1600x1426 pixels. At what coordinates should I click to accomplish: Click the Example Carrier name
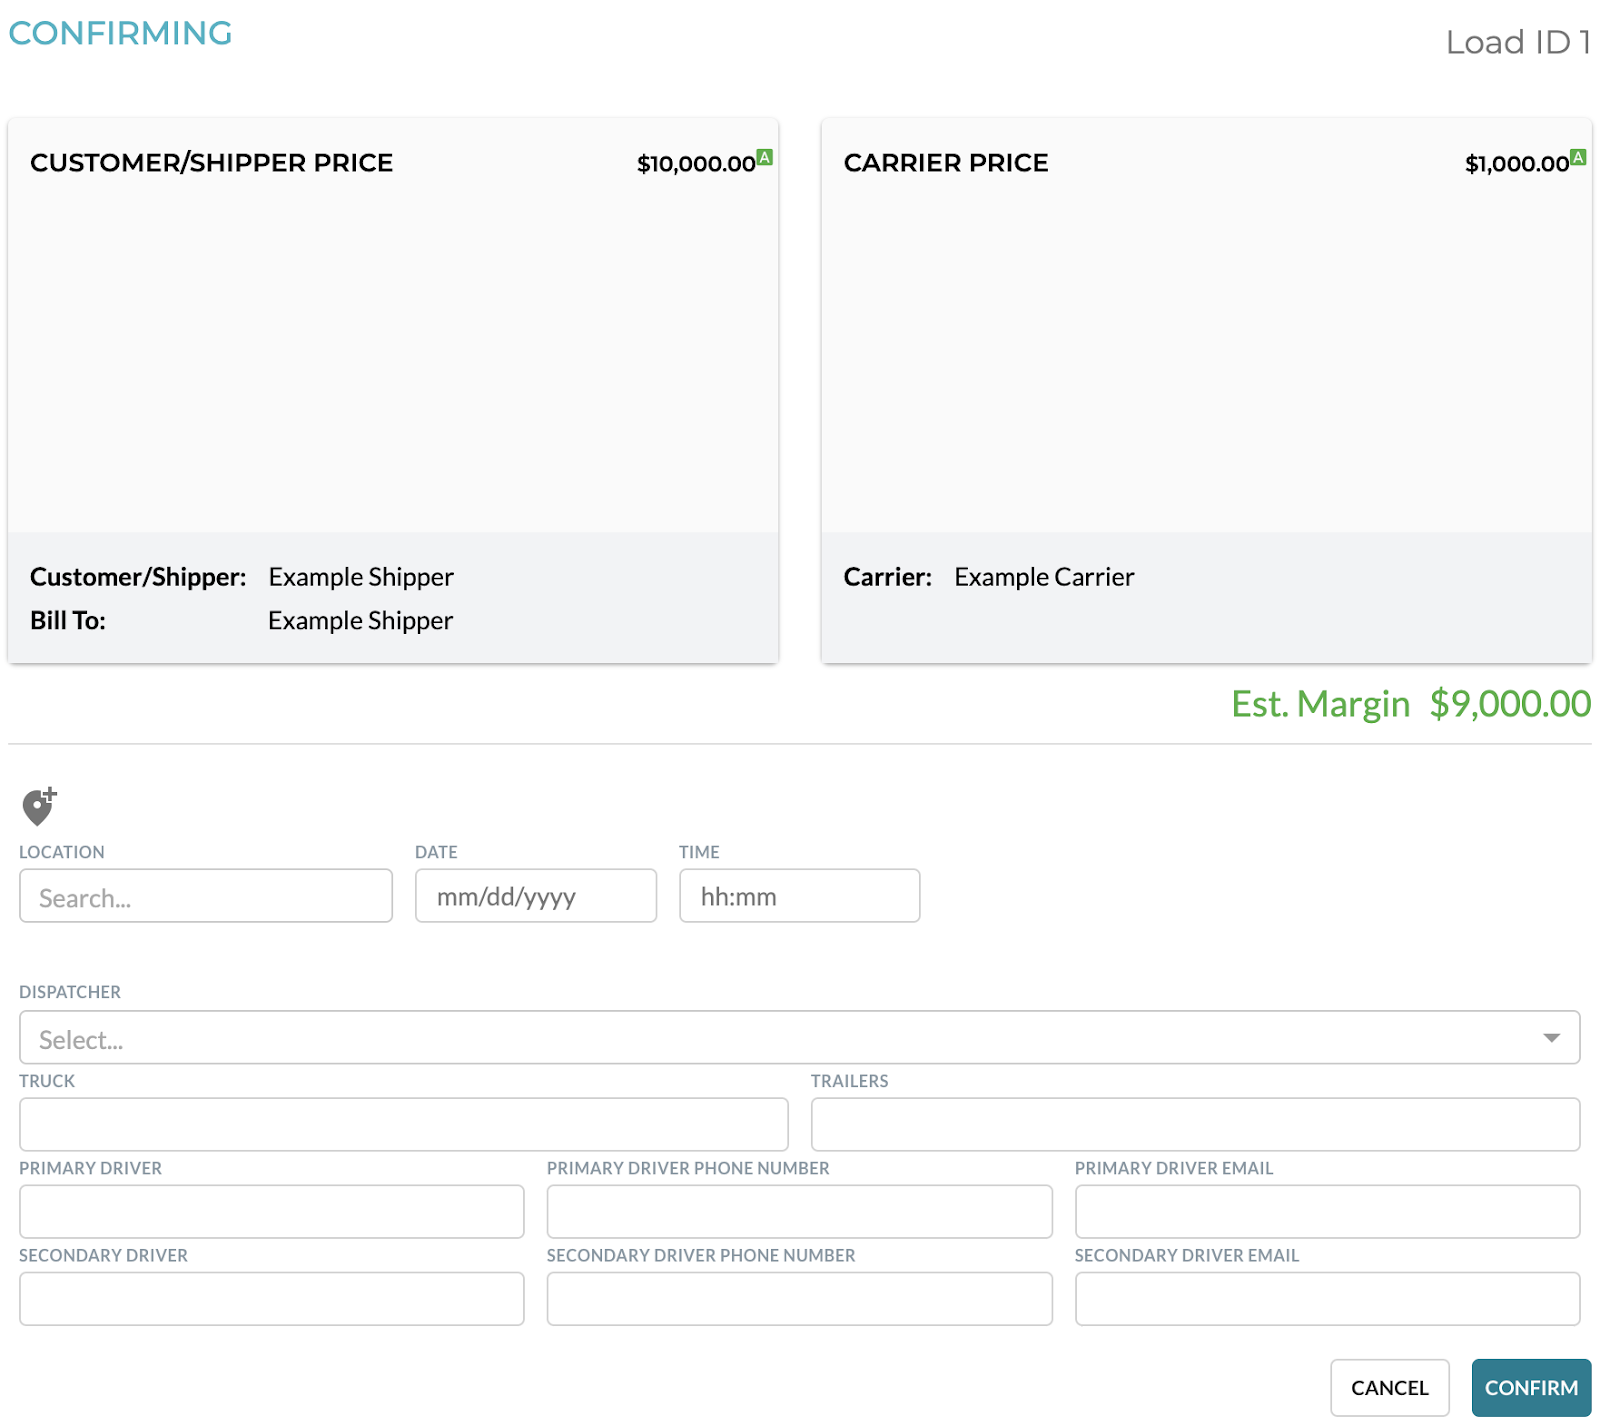(x=1043, y=576)
